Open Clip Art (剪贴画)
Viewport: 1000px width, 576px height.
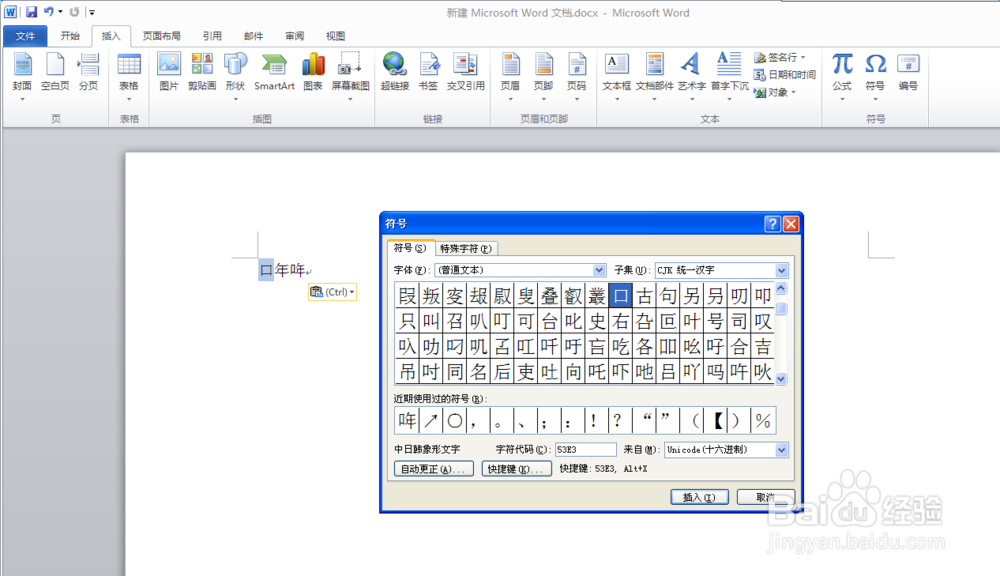(202, 71)
